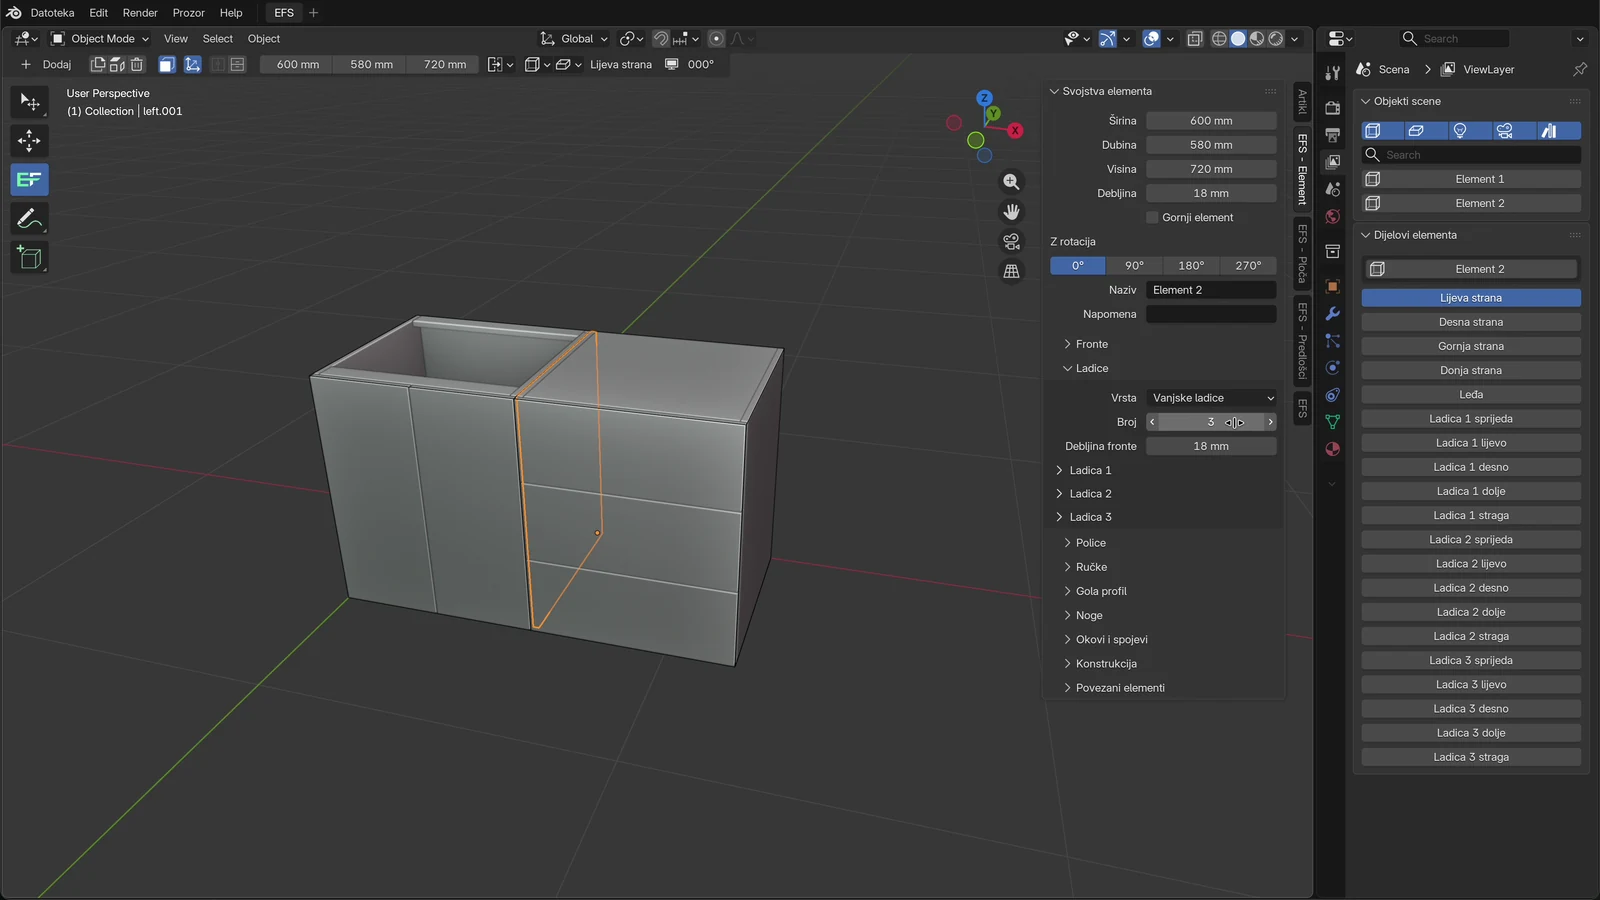Click the Desna strana button
Viewport: 1600px width, 900px height.
coord(1471,322)
